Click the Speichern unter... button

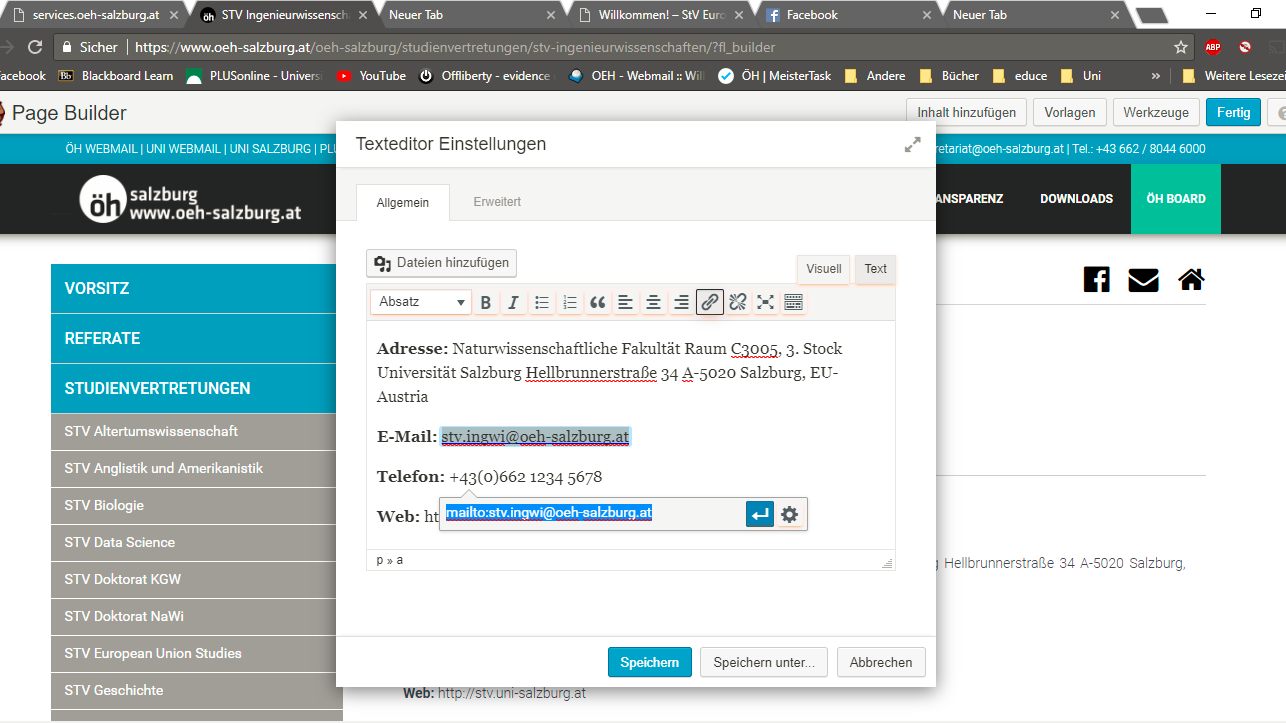coord(764,662)
